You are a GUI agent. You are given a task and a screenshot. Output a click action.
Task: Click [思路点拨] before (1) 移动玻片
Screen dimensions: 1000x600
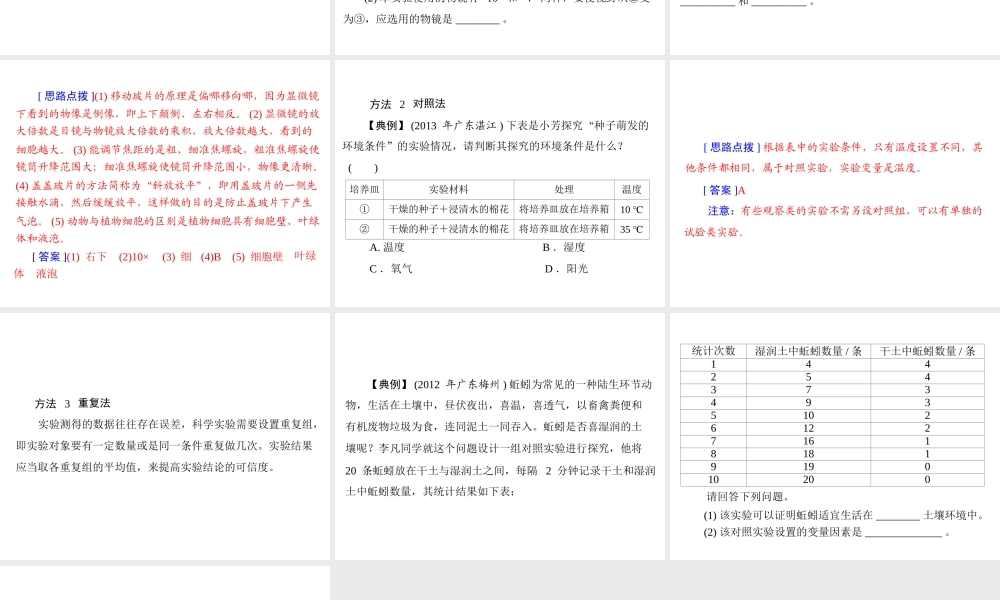(x=66, y=96)
